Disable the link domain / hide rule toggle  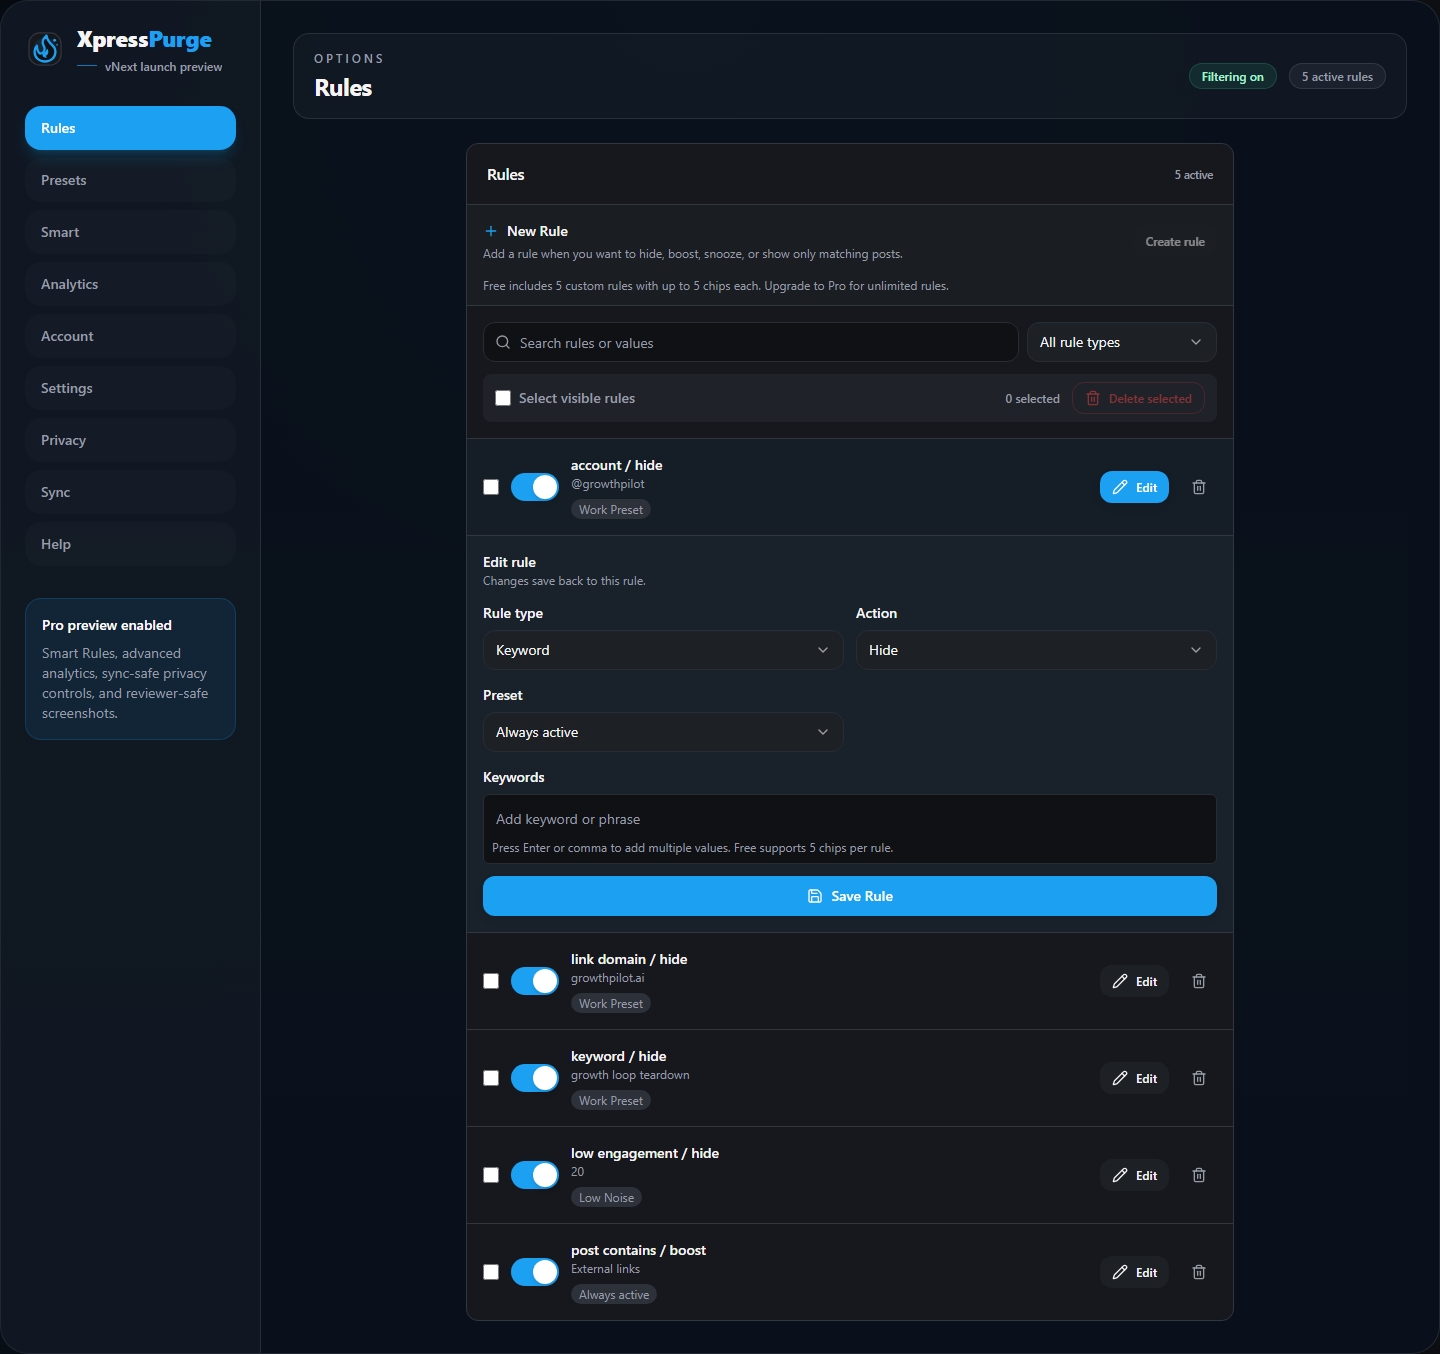[535, 981]
